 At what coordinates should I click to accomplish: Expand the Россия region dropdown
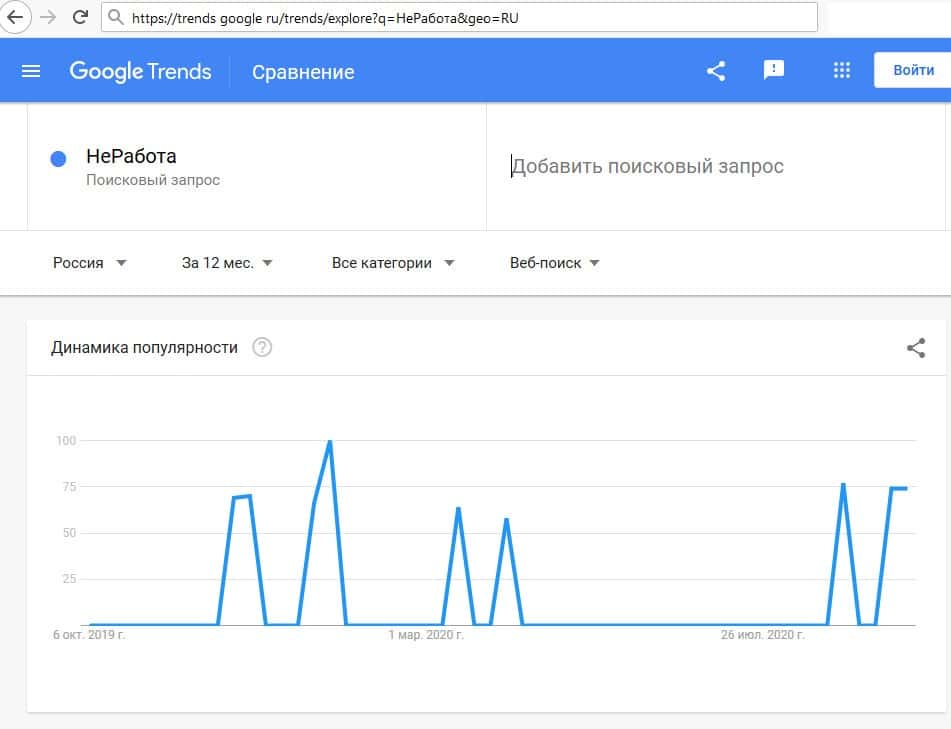click(90, 263)
